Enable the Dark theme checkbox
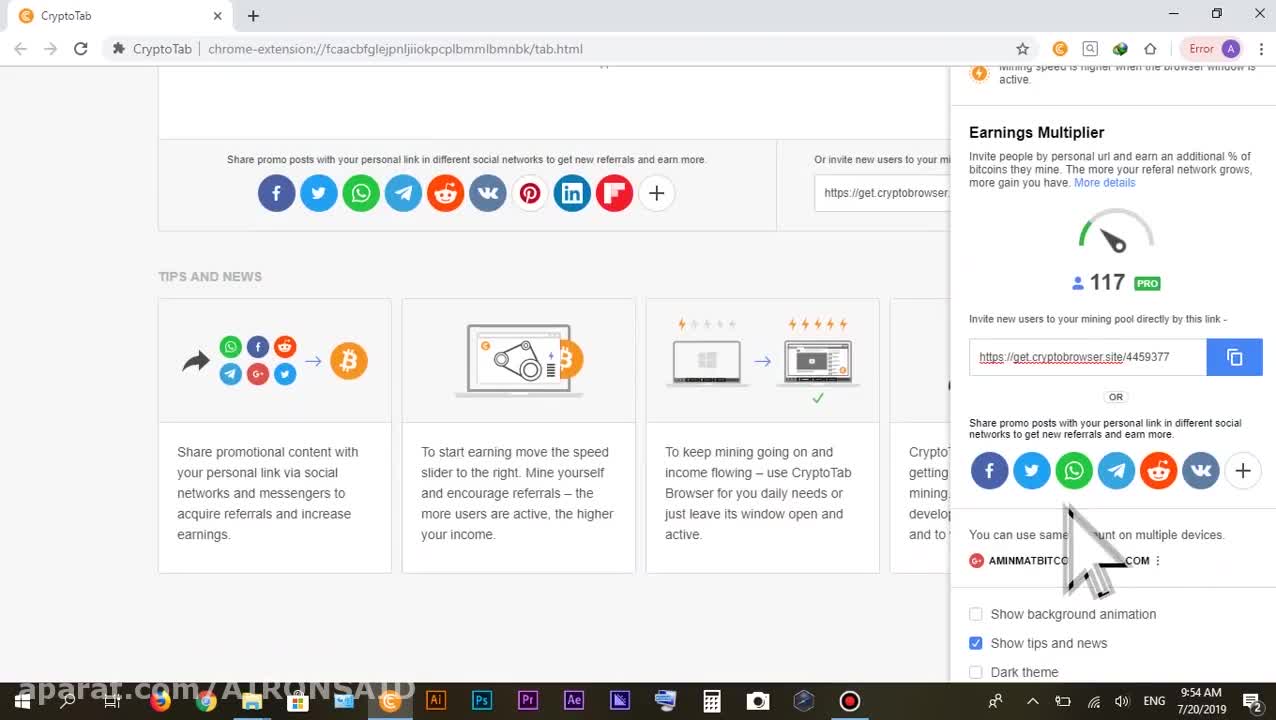The image size is (1276, 720). (x=976, y=672)
